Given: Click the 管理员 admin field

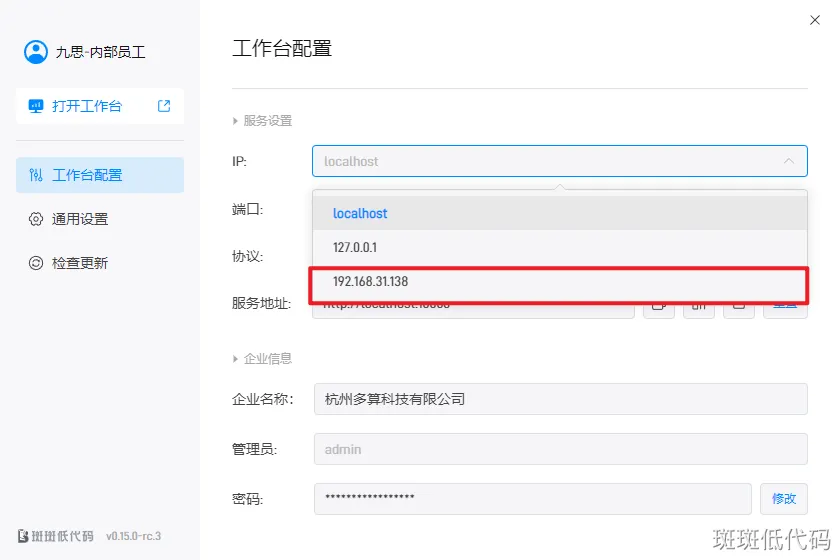Looking at the screenshot, I should (x=559, y=449).
